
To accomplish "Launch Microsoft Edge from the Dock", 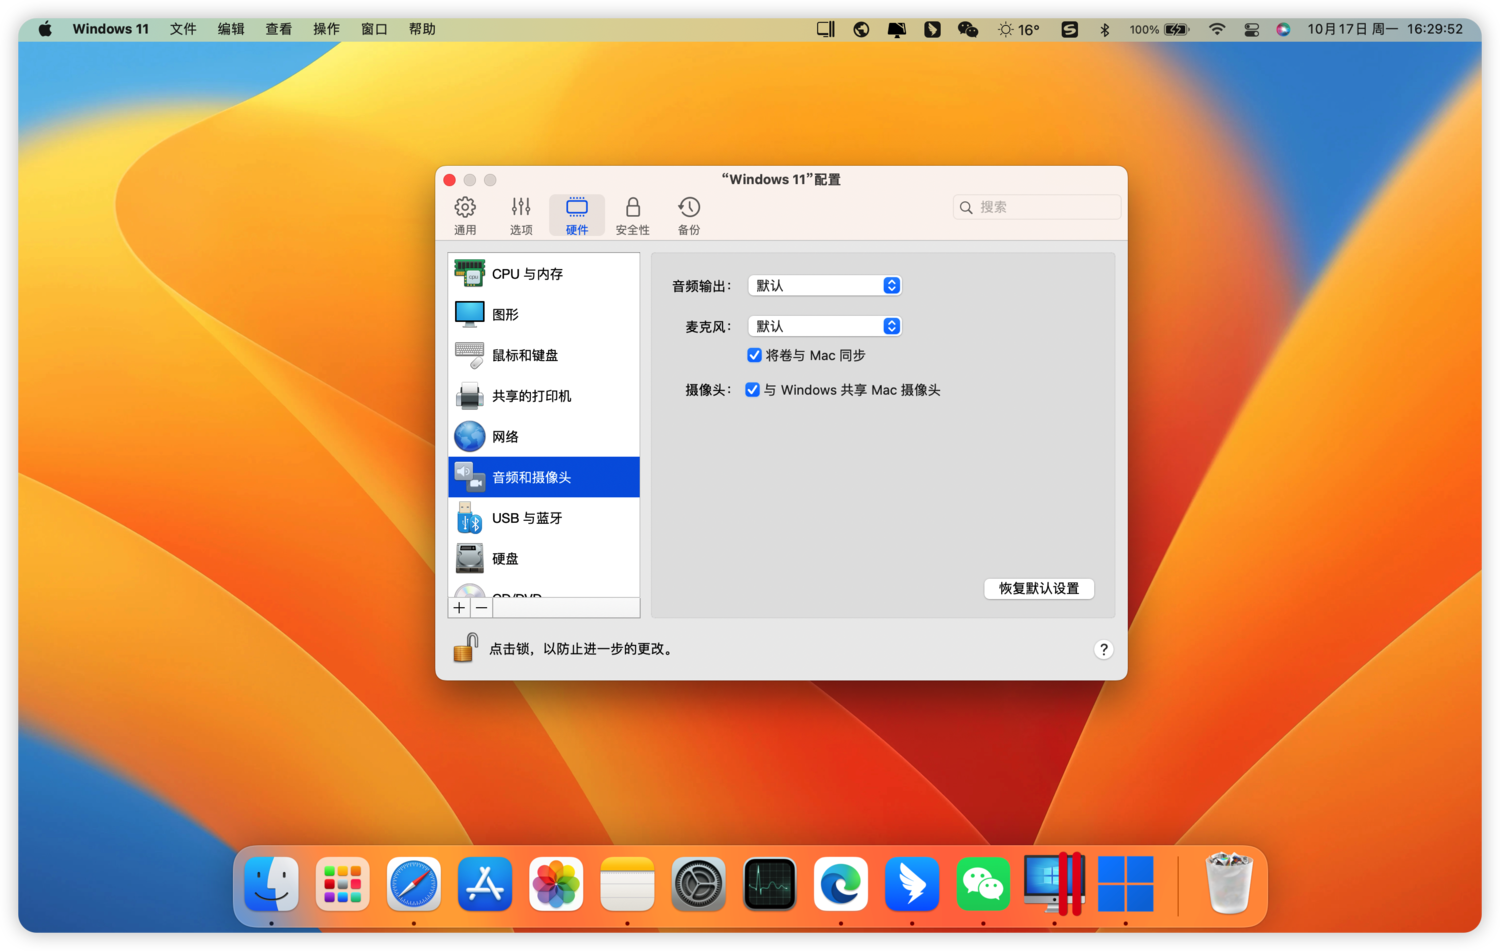I will pyautogui.click(x=841, y=884).
